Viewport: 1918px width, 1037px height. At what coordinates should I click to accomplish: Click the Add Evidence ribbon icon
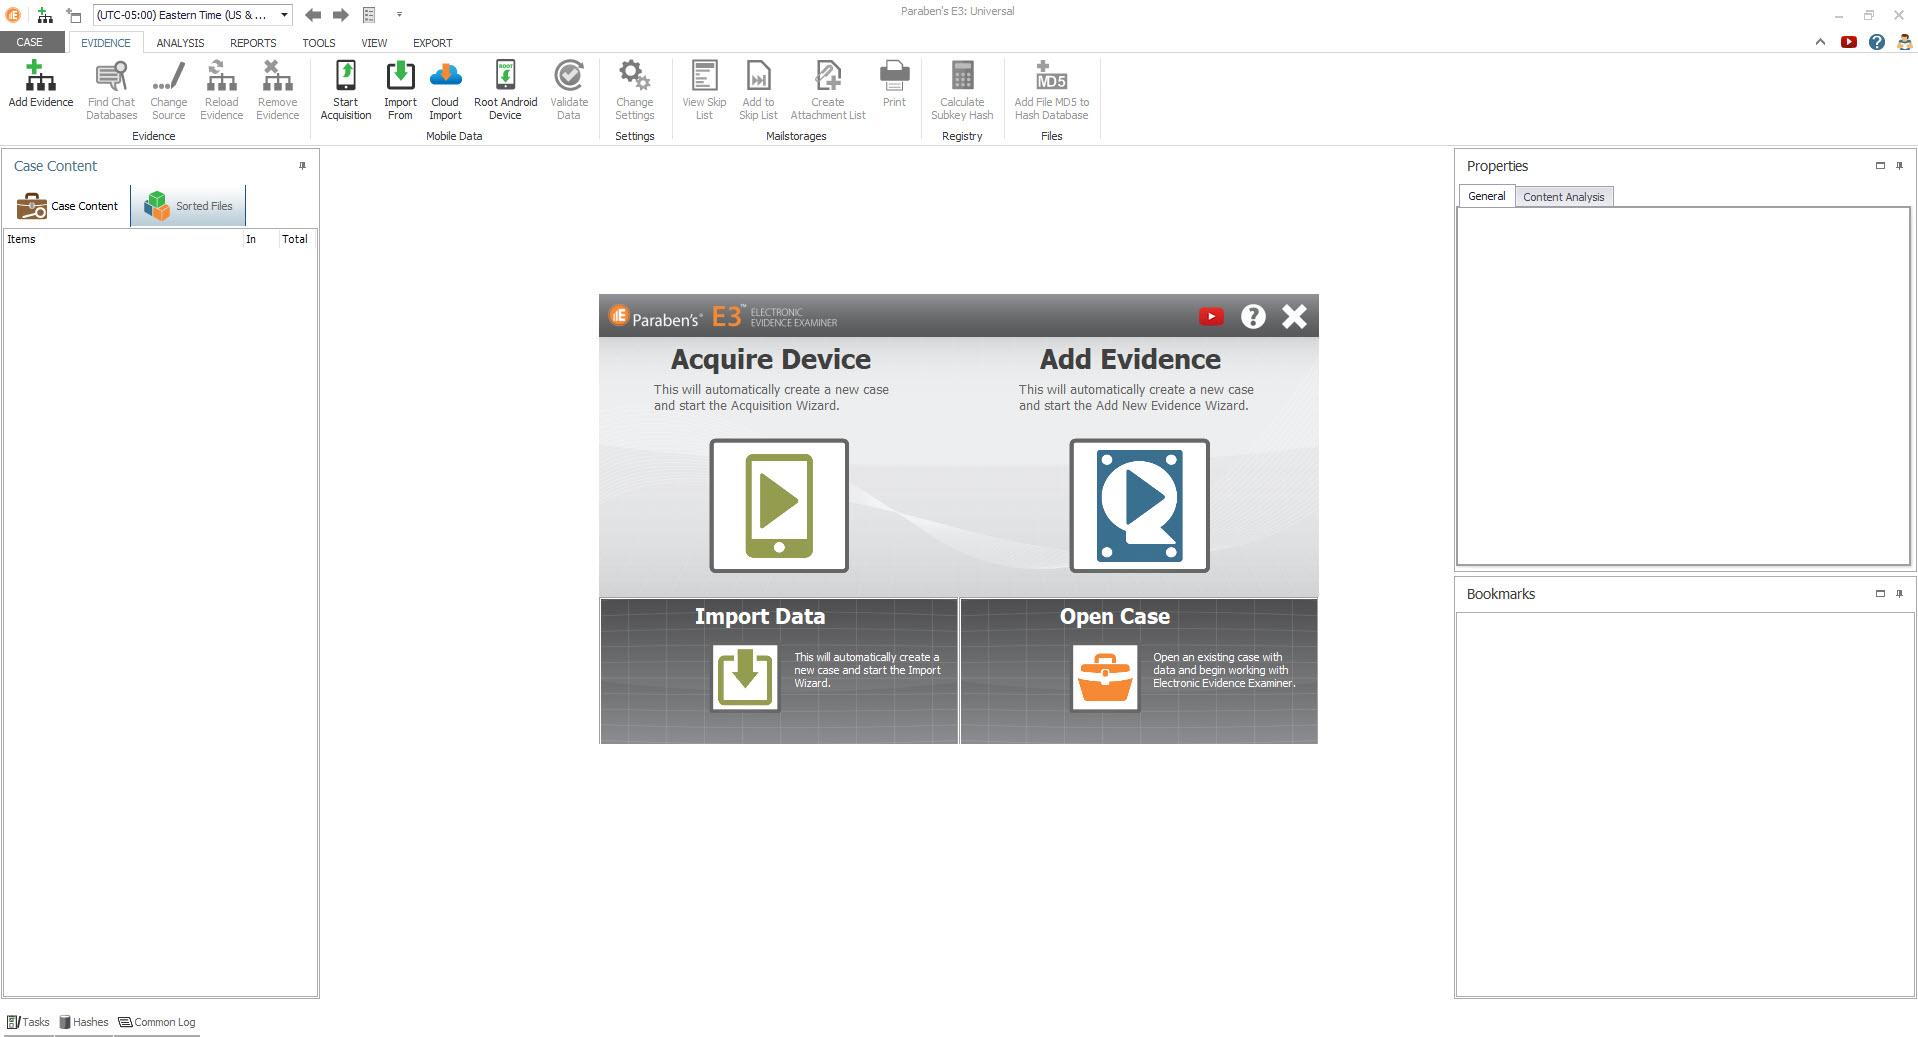[x=40, y=84]
